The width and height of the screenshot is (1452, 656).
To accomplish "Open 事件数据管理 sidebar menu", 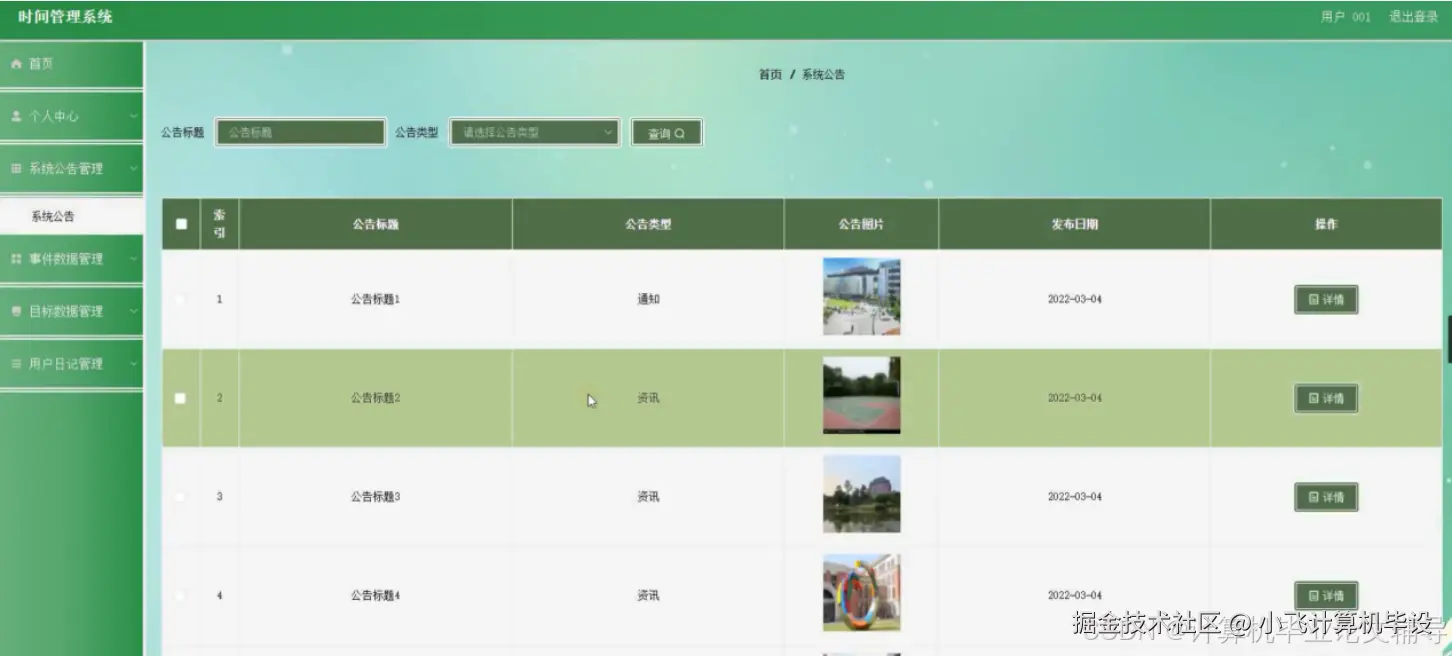I will point(71,259).
